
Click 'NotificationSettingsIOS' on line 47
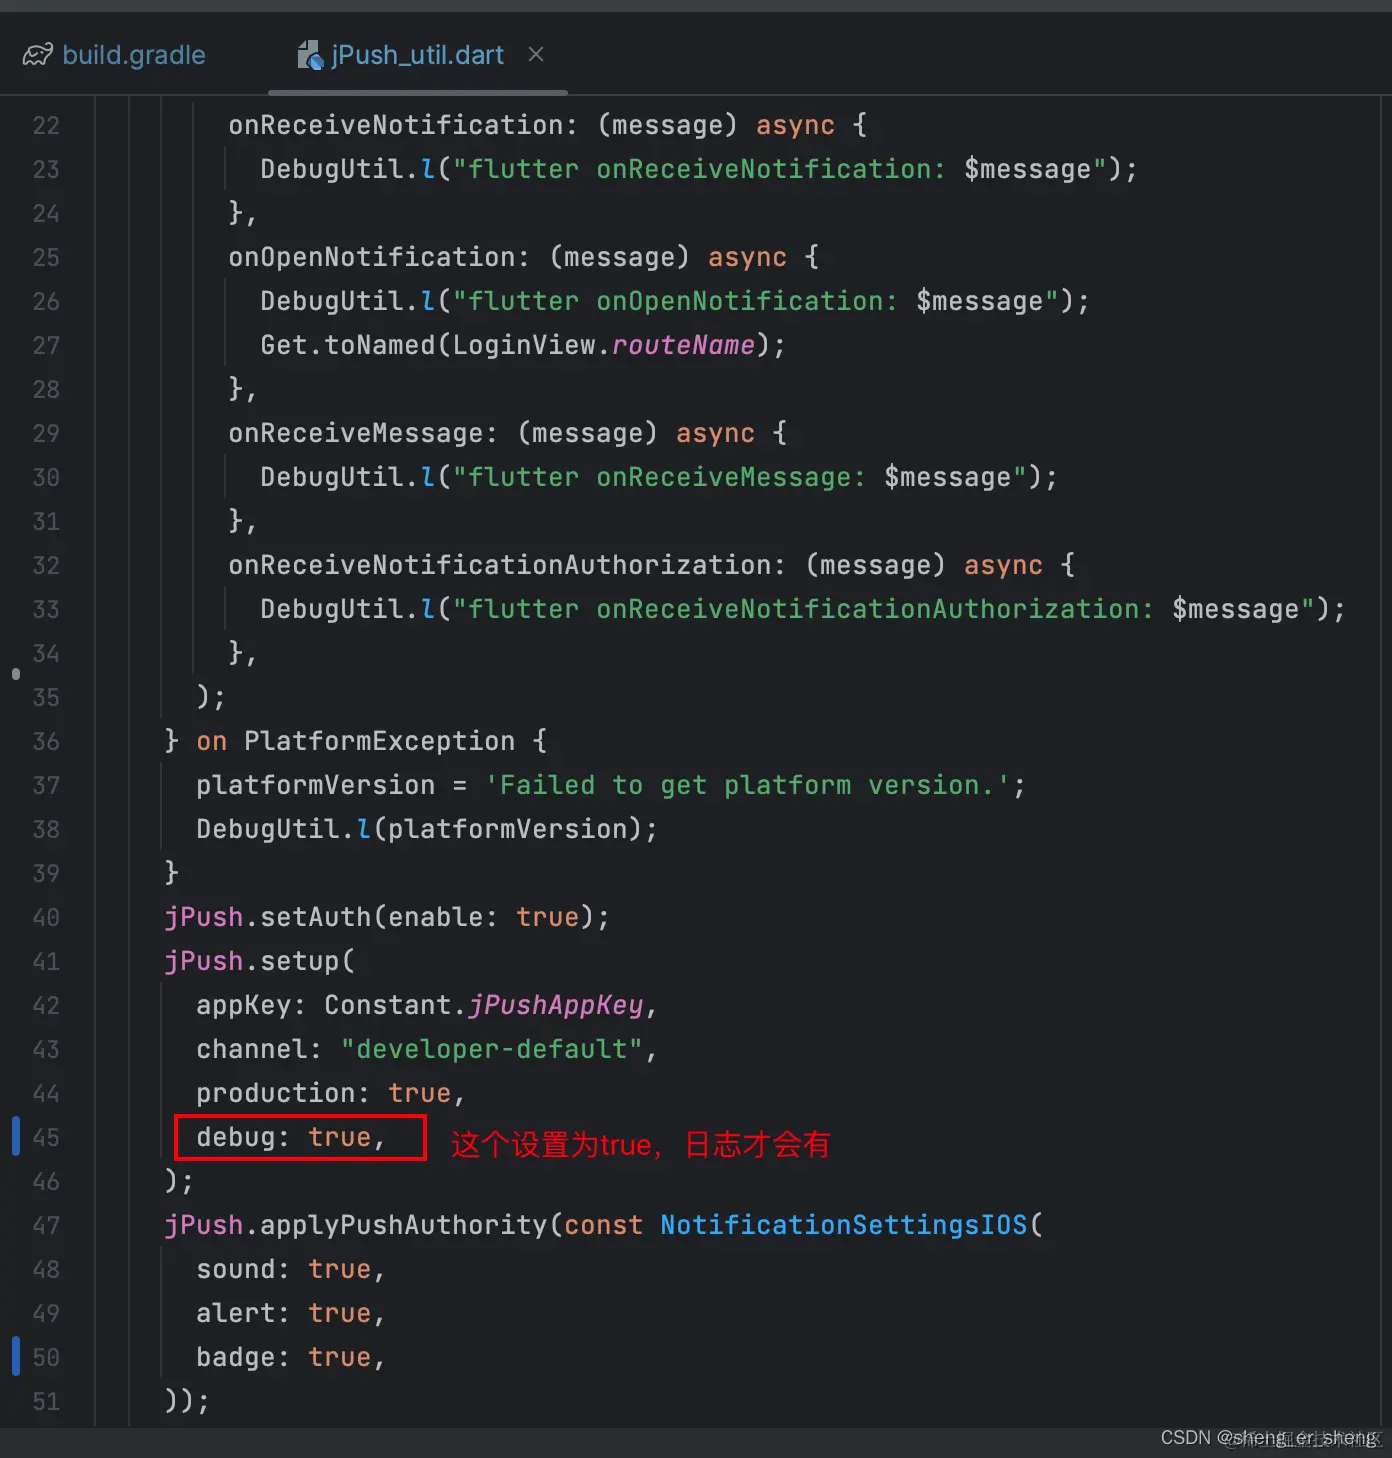[844, 1225]
